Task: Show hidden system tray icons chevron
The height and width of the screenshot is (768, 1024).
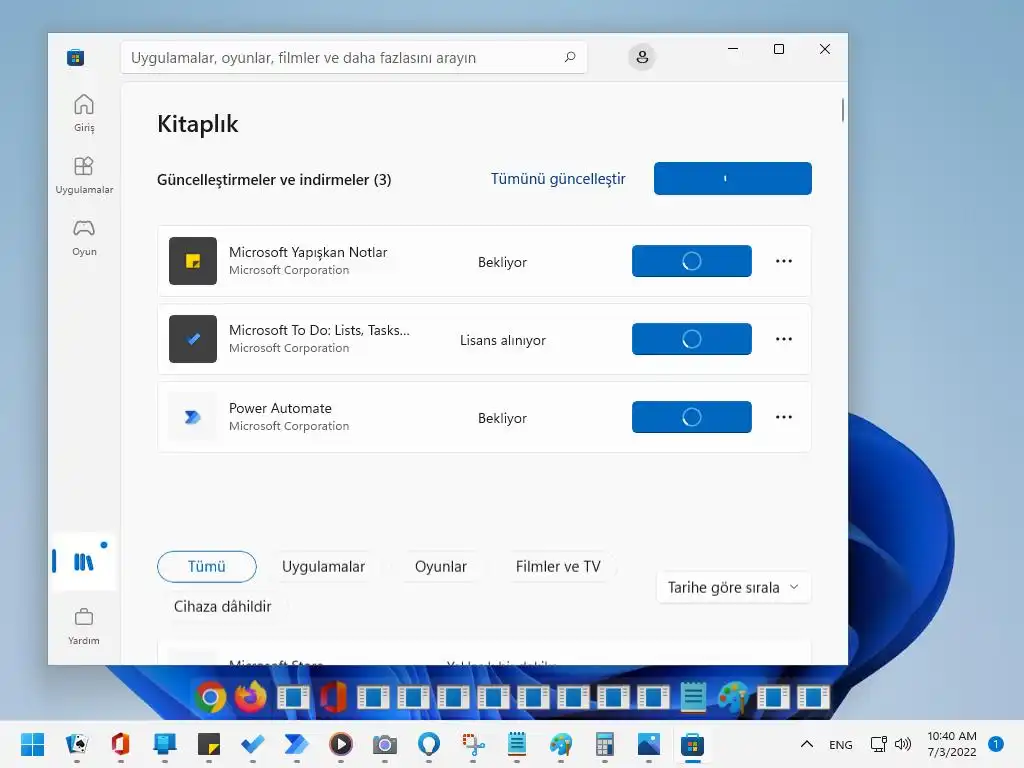Action: (x=807, y=744)
